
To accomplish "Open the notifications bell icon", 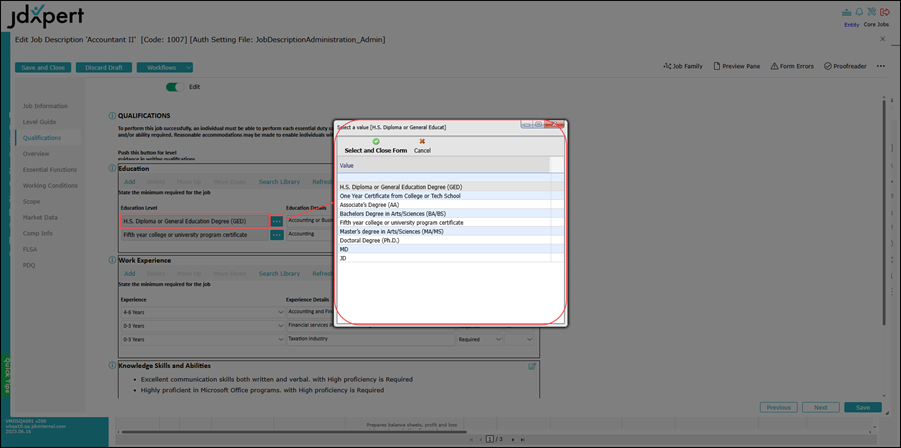I will point(860,11).
